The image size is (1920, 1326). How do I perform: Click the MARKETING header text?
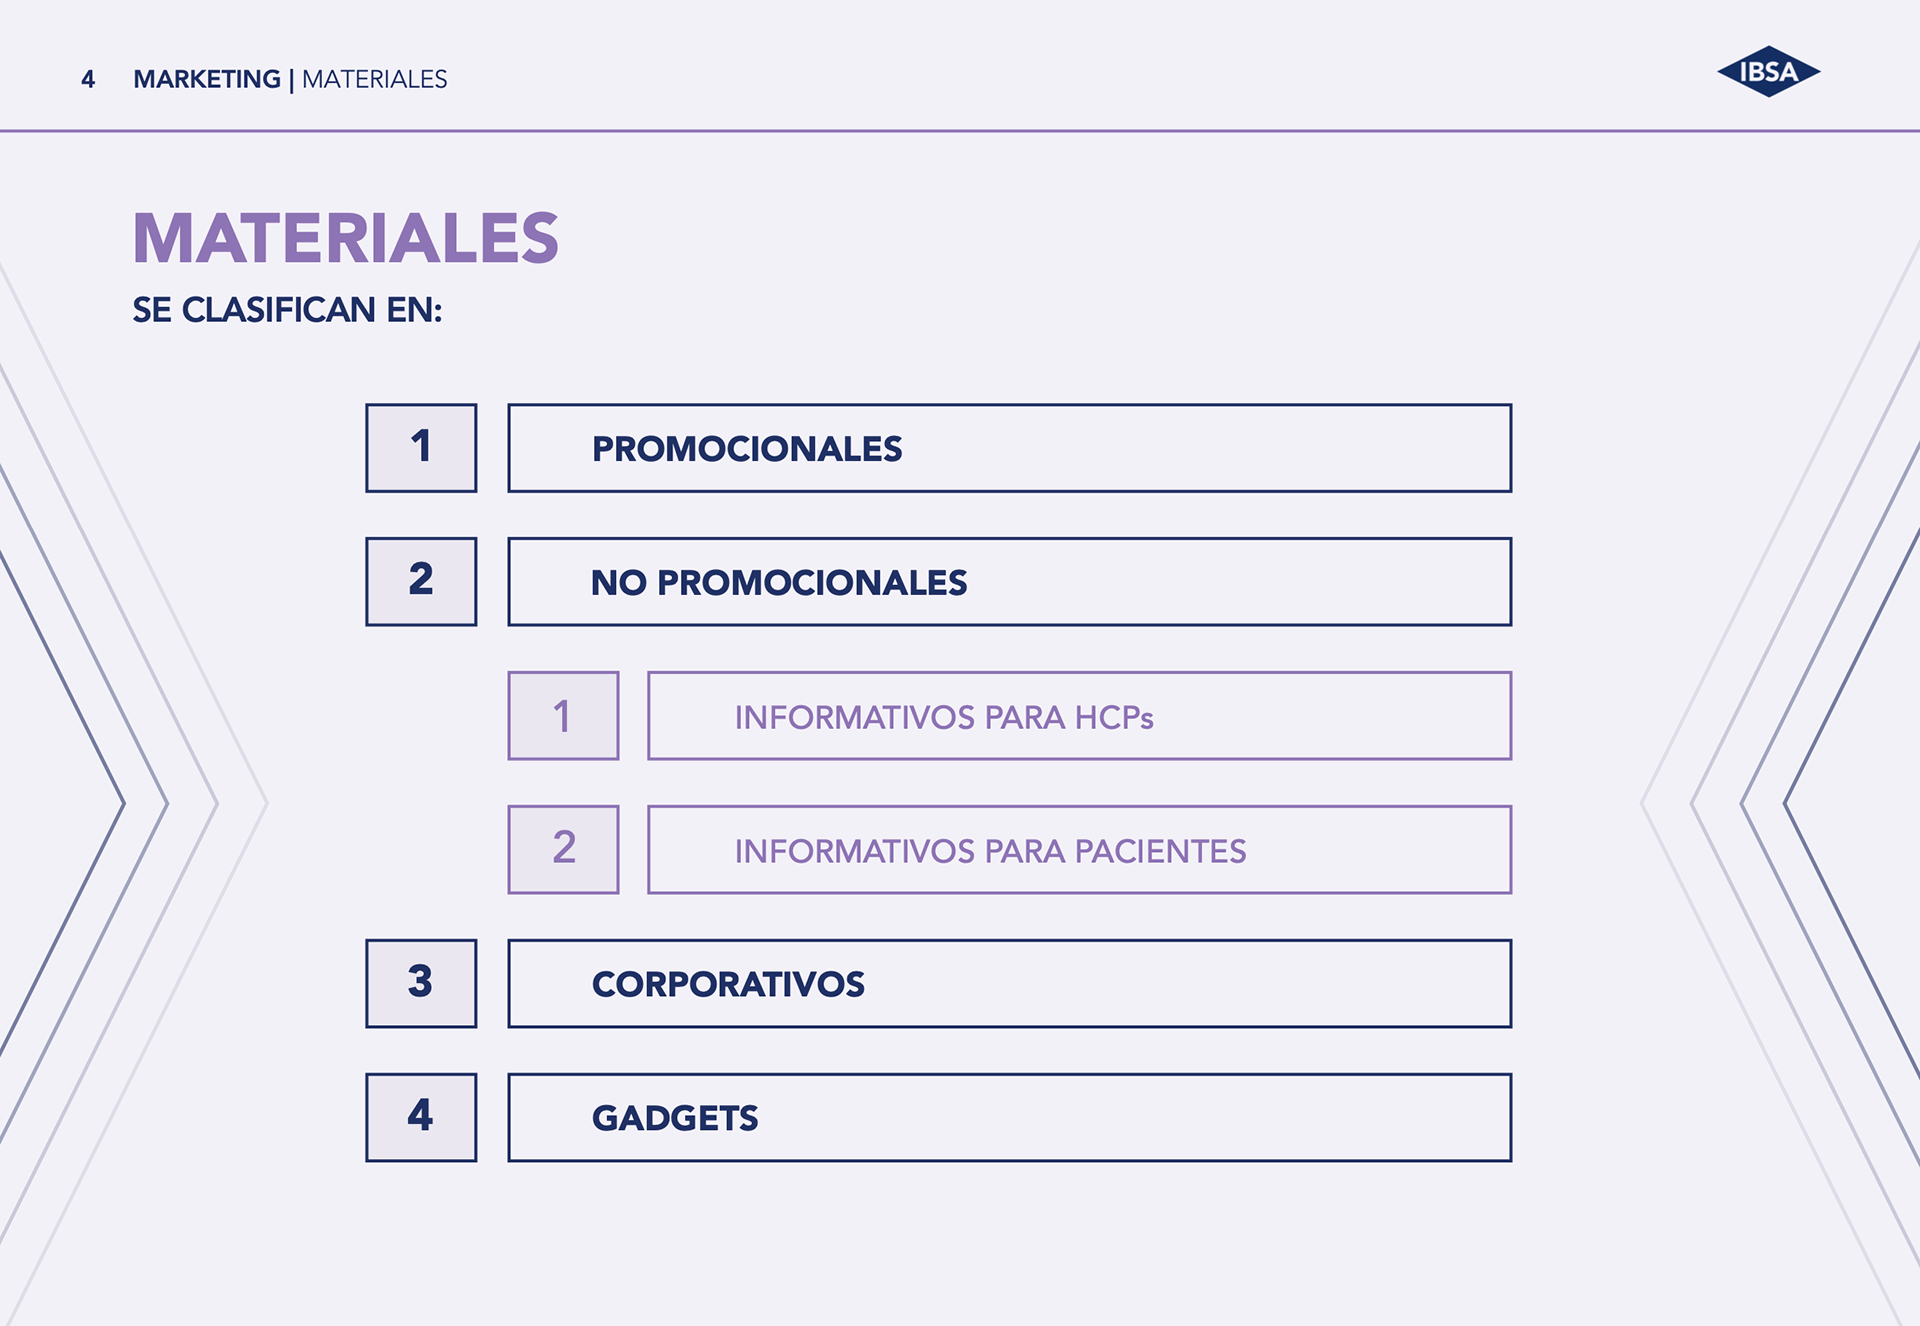tap(207, 79)
